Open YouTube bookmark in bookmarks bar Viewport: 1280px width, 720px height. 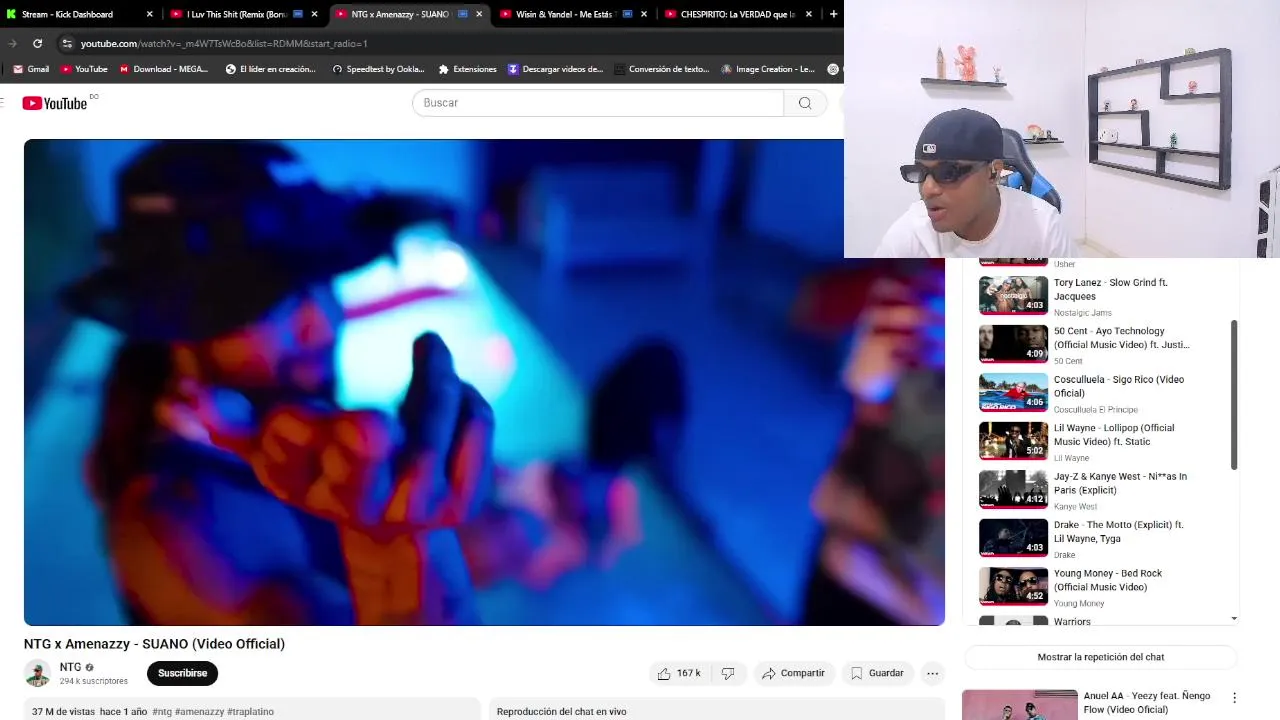coord(84,69)
